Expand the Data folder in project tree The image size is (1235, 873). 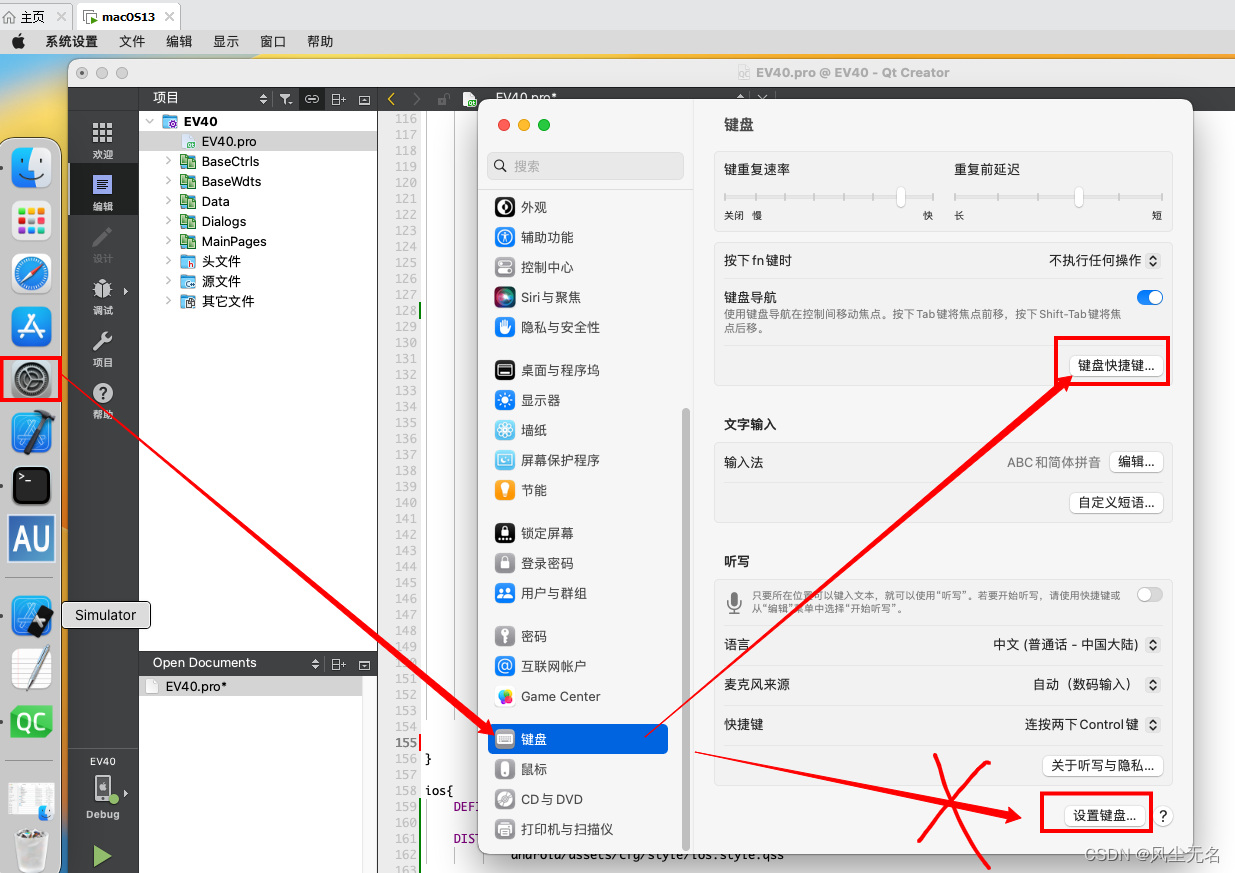coord(168,201)
